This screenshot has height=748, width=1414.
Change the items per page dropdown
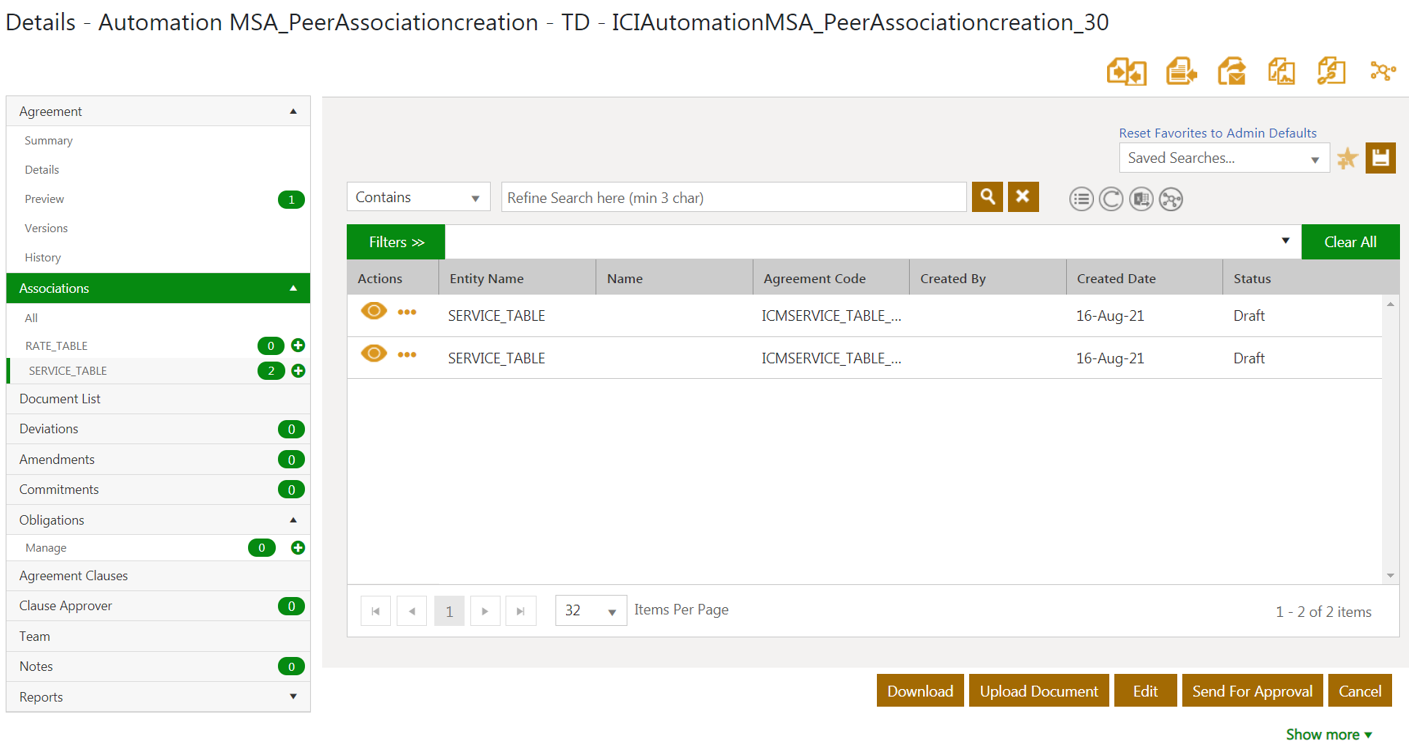pos(590,610)
